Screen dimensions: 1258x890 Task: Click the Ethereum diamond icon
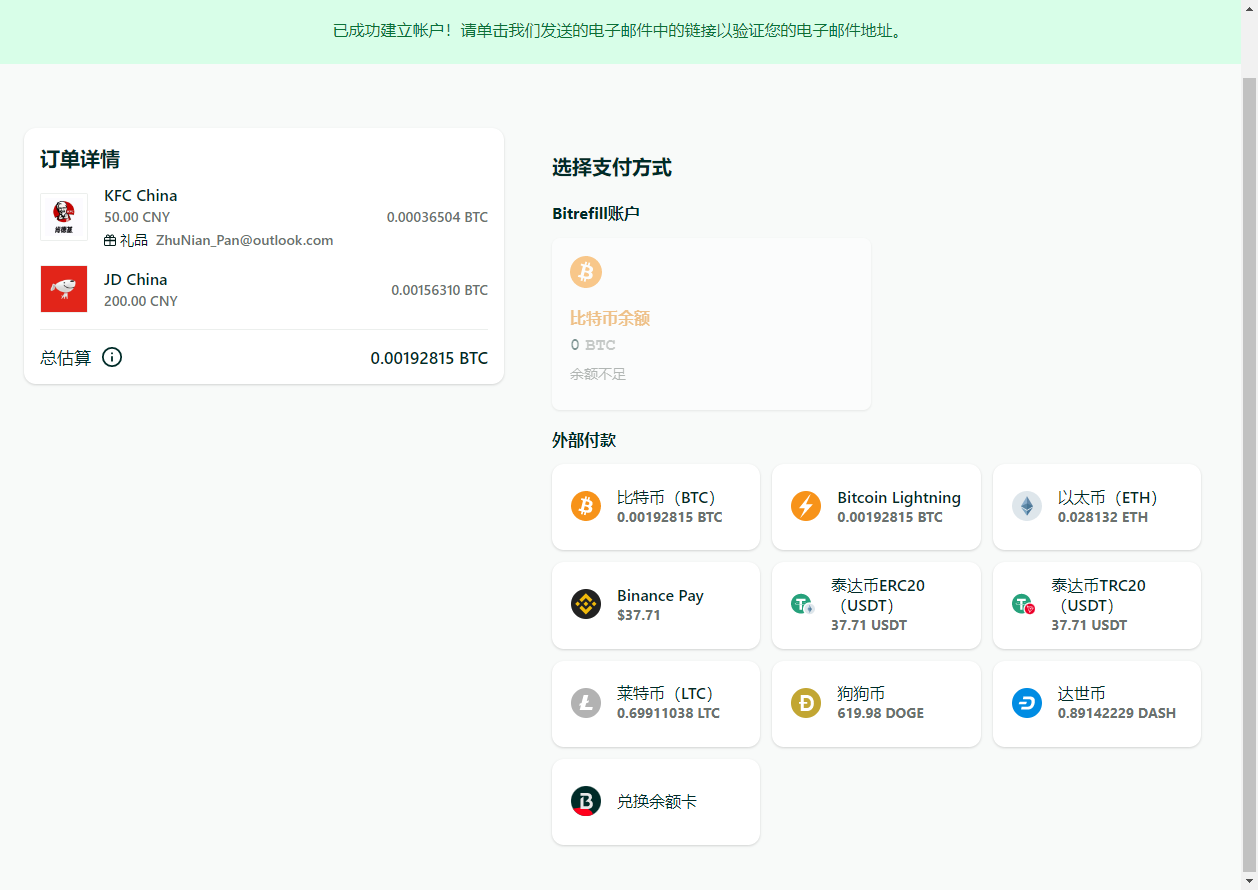coord(1027,506)
